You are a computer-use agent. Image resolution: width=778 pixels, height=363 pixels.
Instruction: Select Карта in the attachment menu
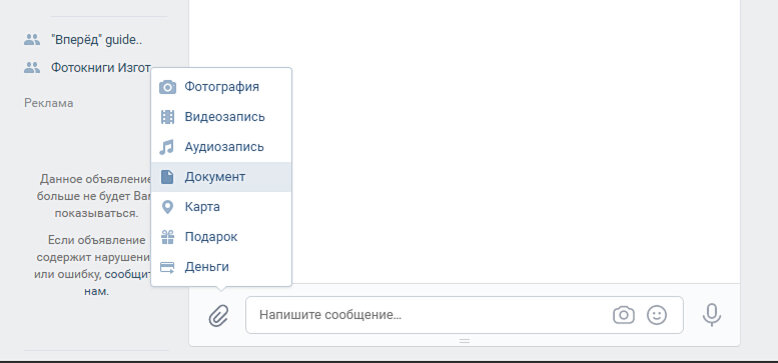[x=221, y=207]
